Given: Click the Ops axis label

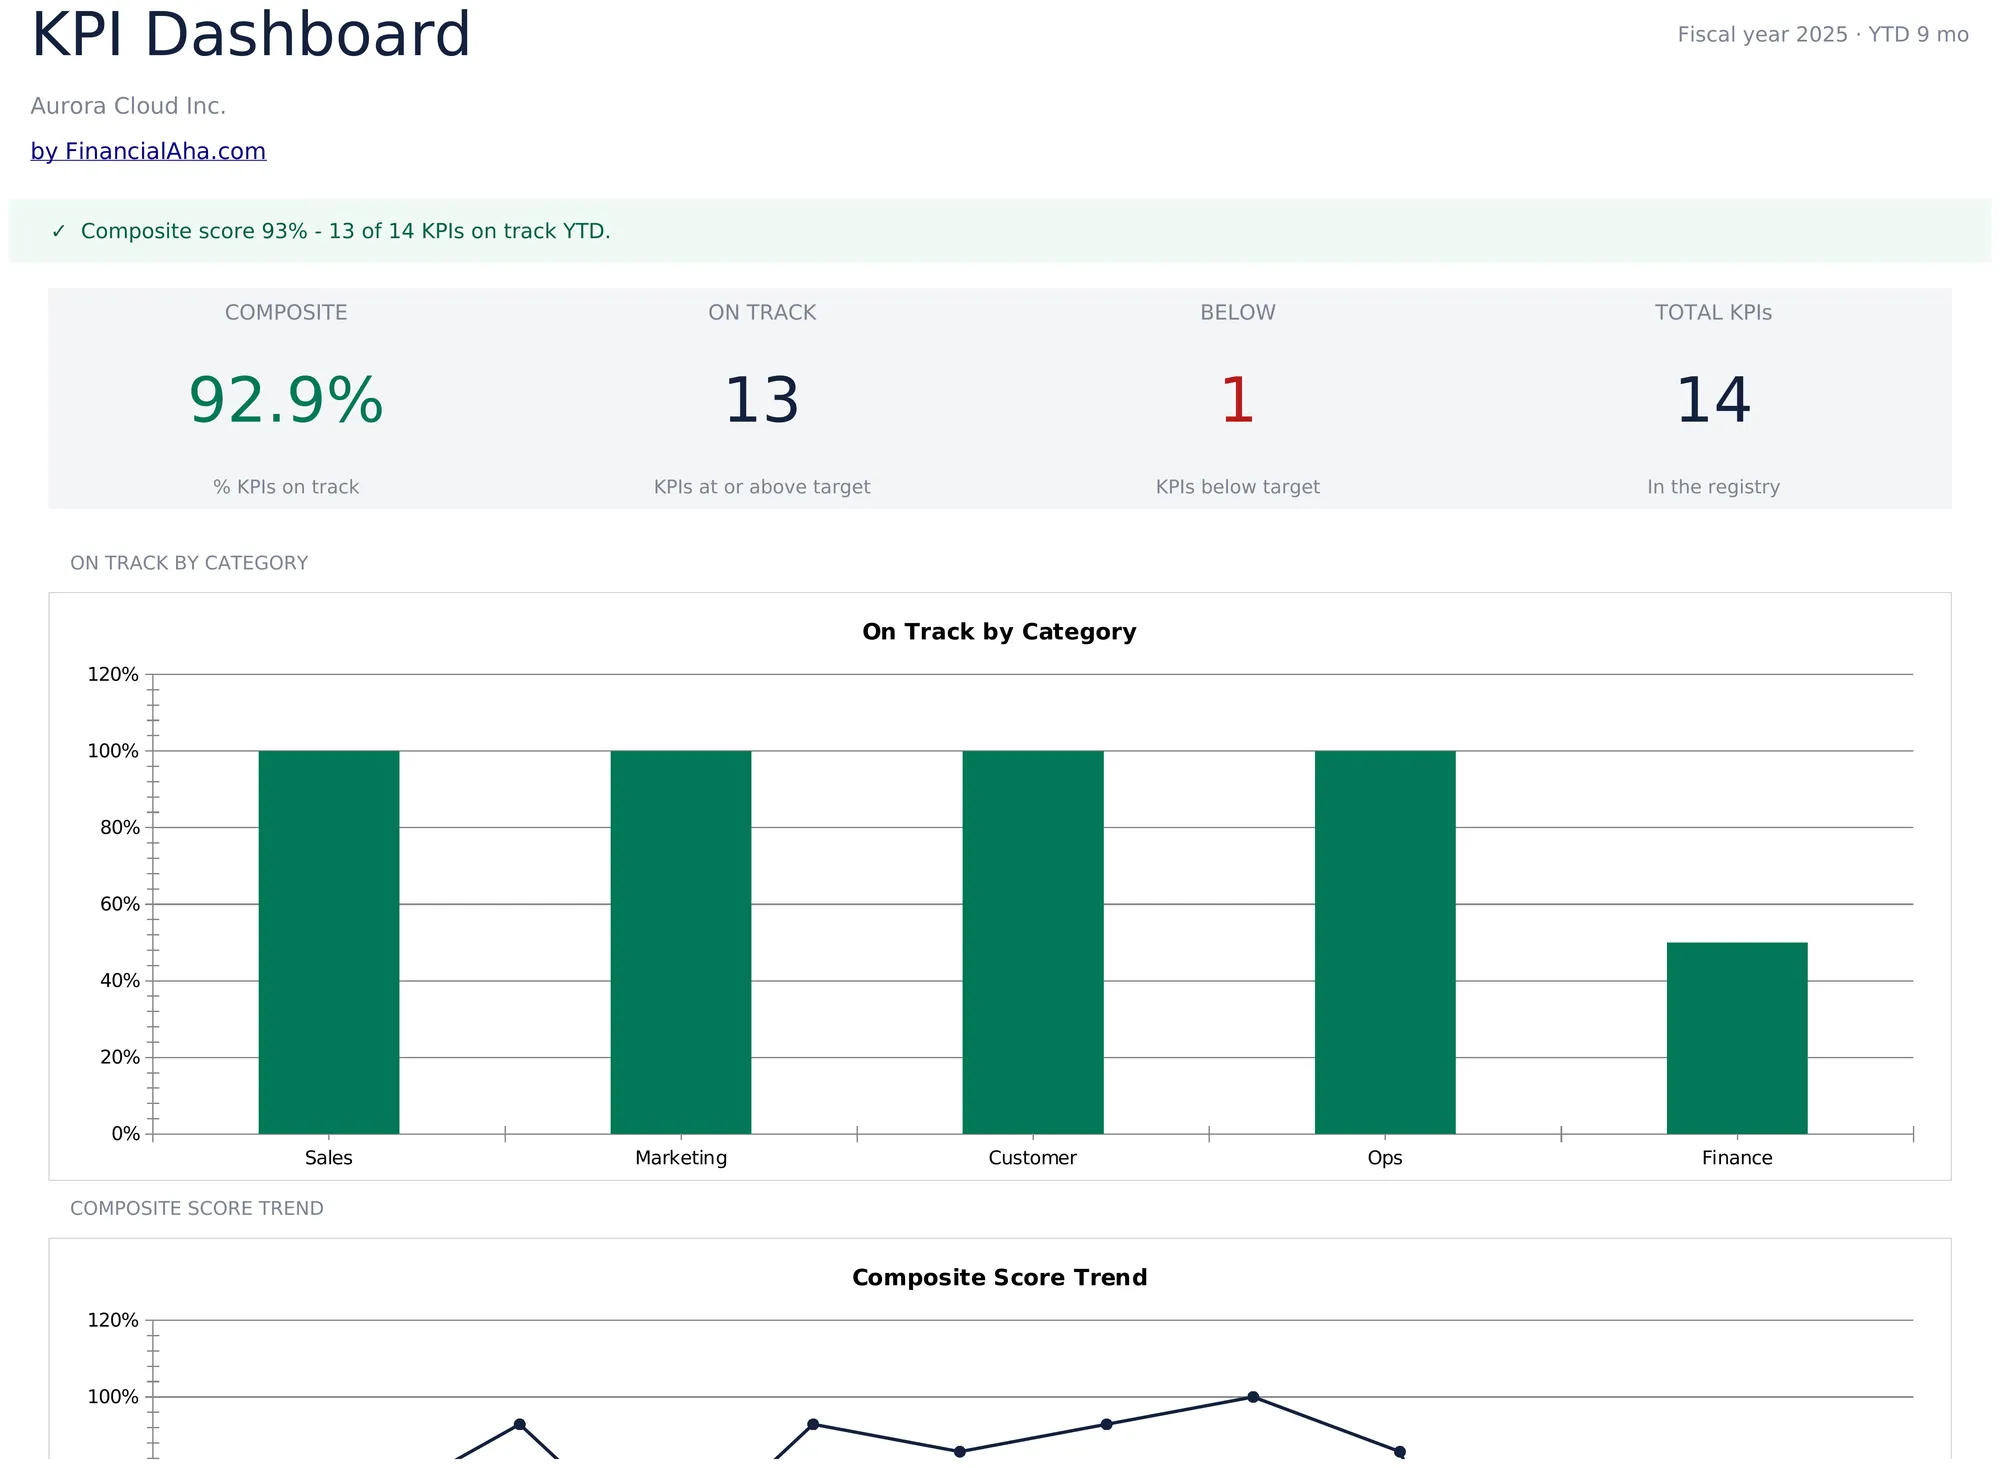Looking at the screenshot, I should click(x=1385, y=1158).
